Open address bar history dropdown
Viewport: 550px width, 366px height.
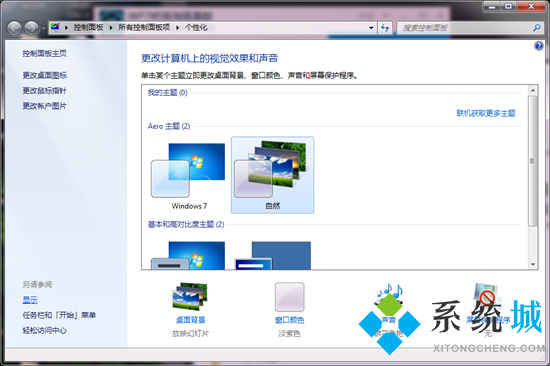(x=371, y=28)
